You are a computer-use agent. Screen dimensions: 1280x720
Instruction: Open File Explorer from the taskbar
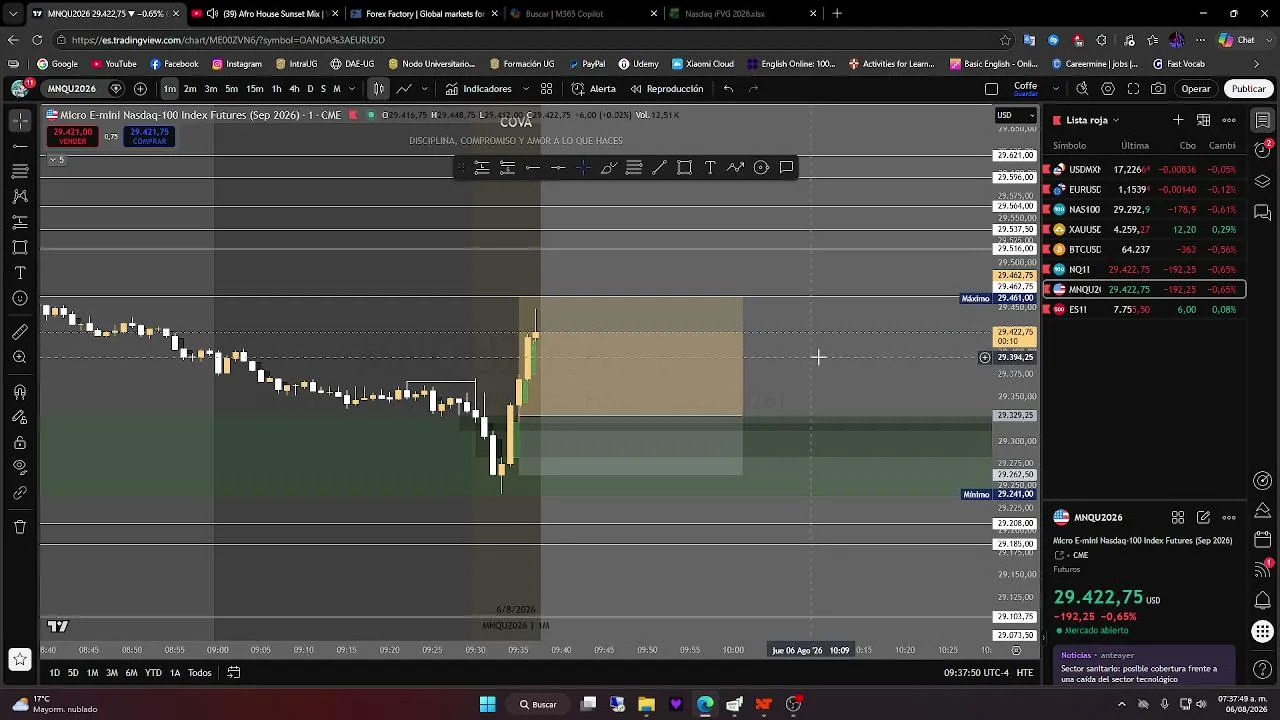tap(646, 704)
